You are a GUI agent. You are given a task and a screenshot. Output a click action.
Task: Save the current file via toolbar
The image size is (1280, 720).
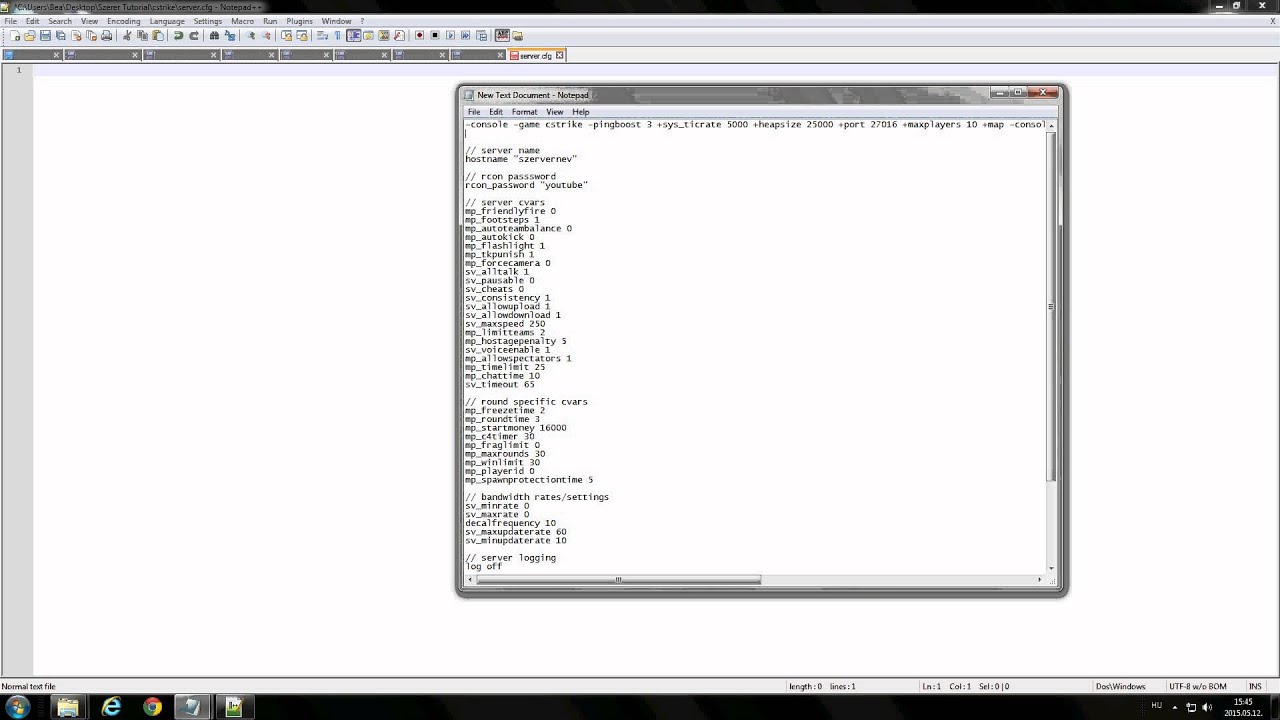pos(45,35)
